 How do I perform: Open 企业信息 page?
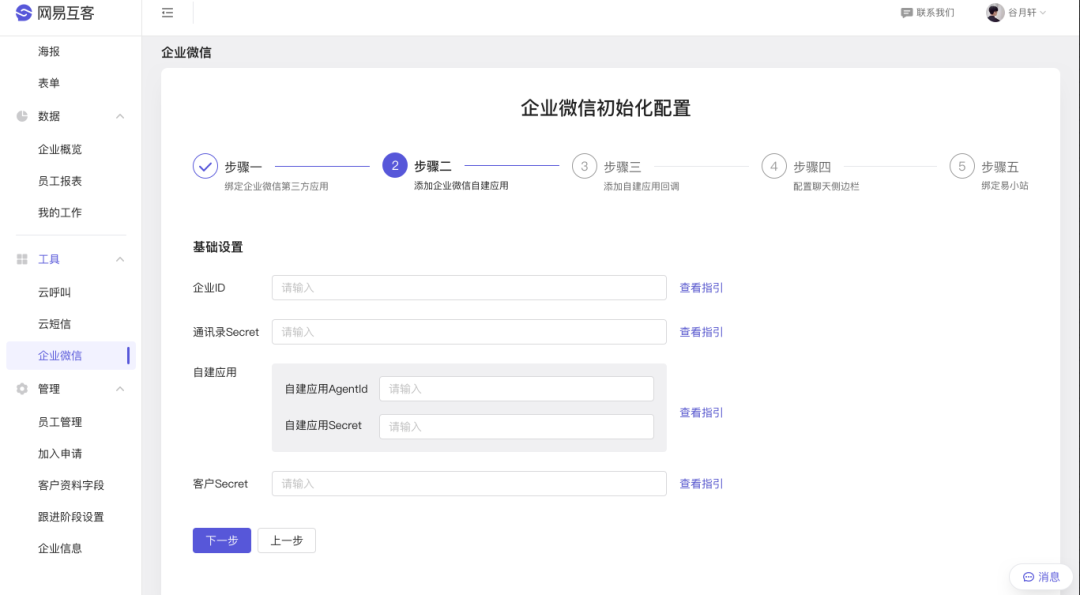(60, 549)
